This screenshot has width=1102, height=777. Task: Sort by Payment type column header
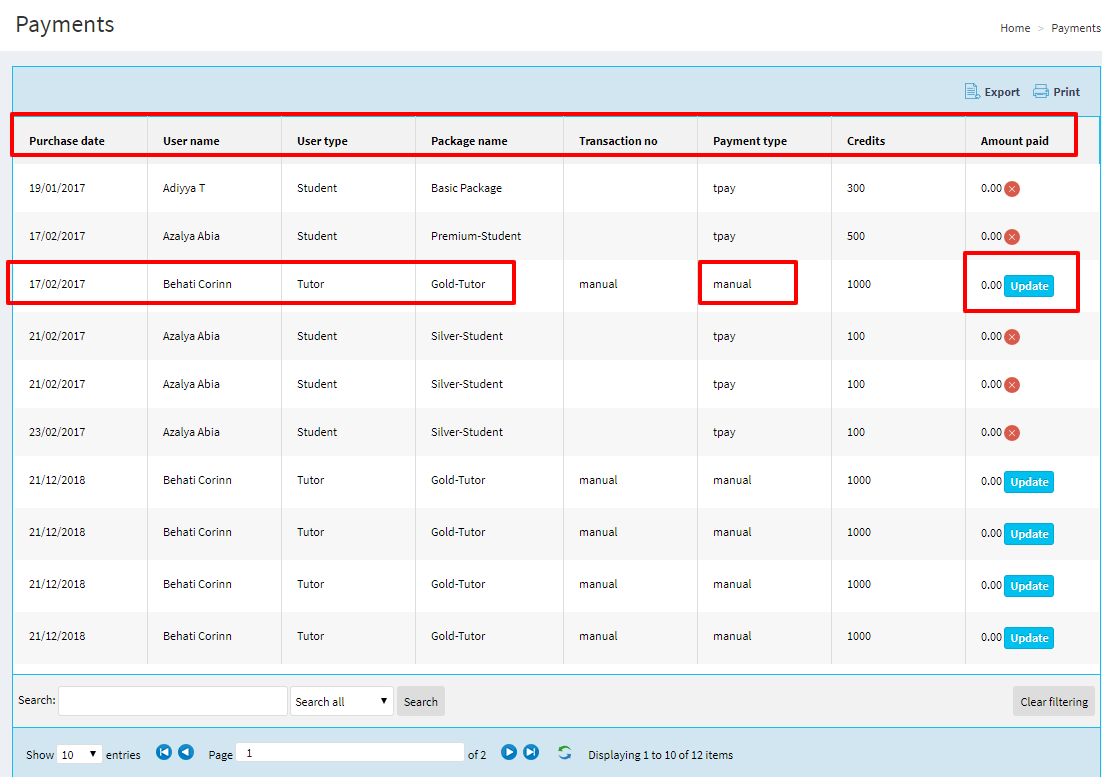[750, 141]
